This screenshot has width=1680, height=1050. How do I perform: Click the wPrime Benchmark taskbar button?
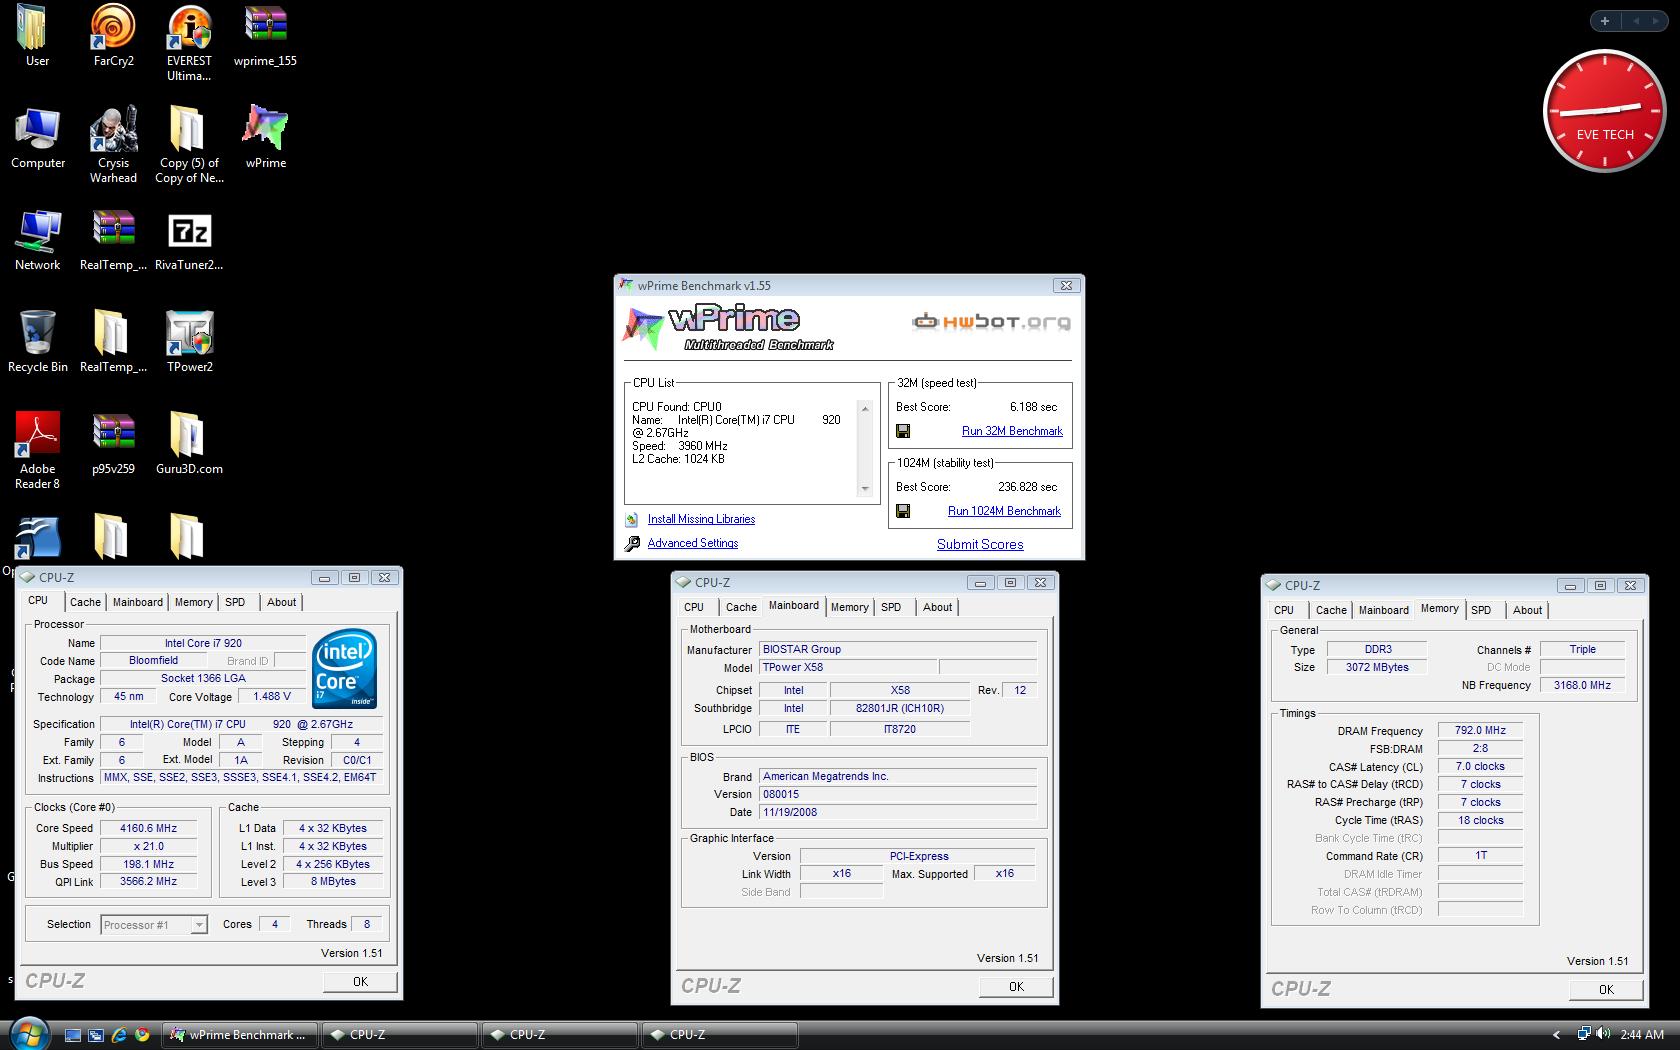pyautogui.click(x=240, y=1035)
